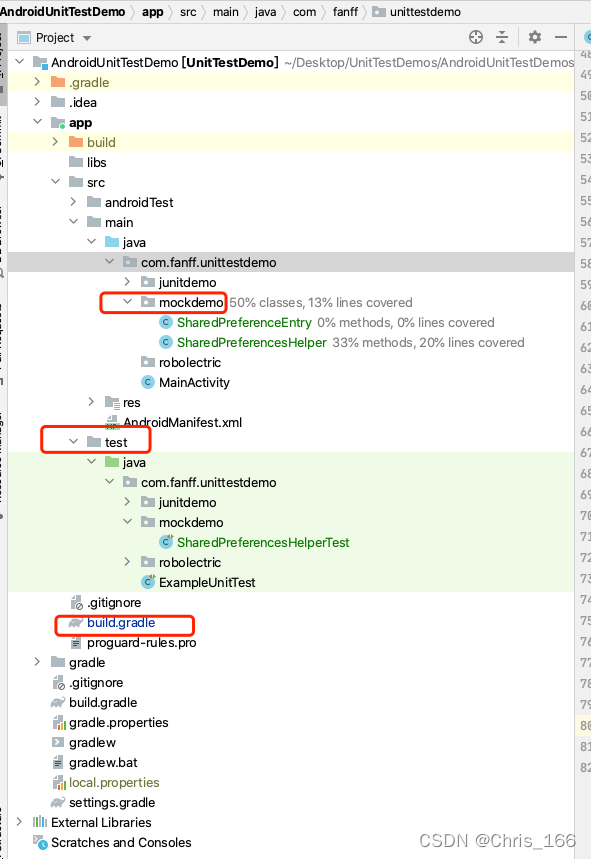Click the gradlew script icon
This screenshot has height=859, width=591.
pyautogui.click(x=58, y=742)
